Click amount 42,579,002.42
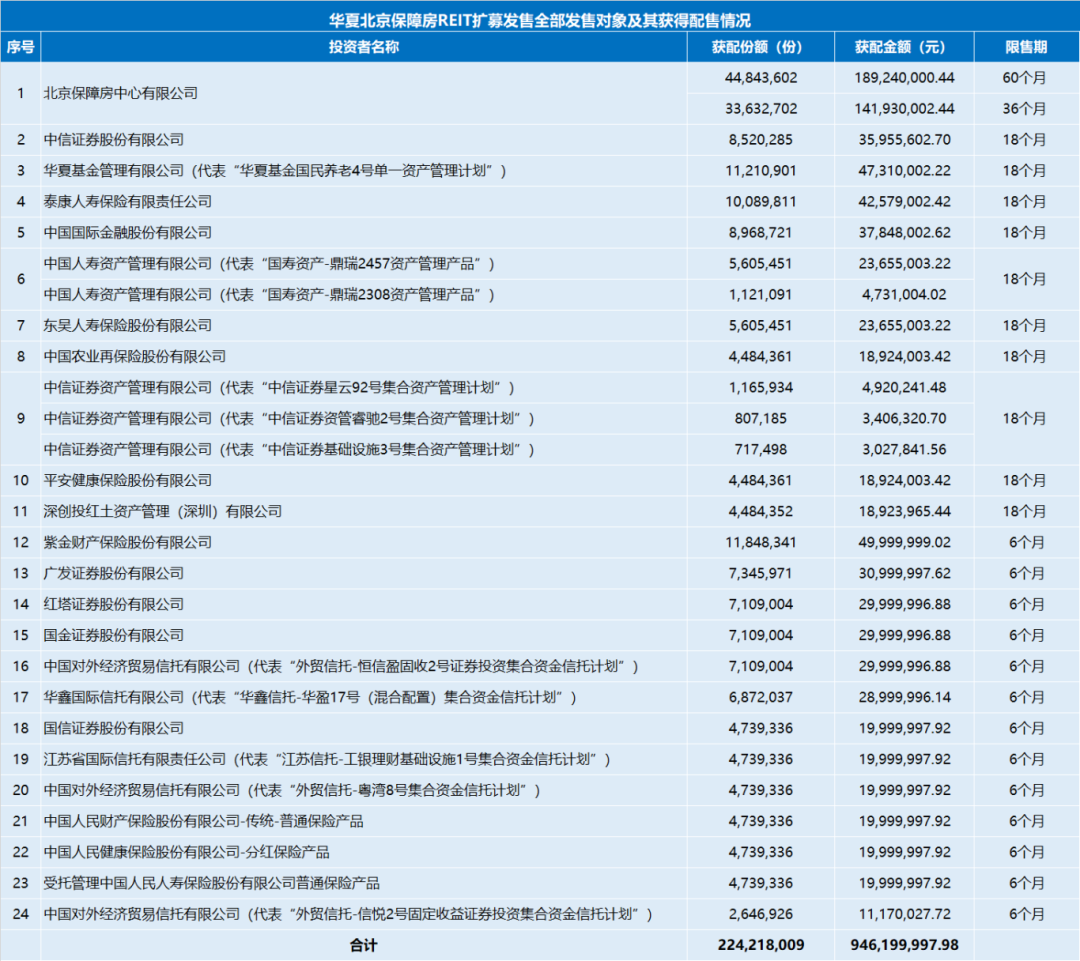Image resolution: width=1080 pixels, height=961 pixels. pos(904,202)
